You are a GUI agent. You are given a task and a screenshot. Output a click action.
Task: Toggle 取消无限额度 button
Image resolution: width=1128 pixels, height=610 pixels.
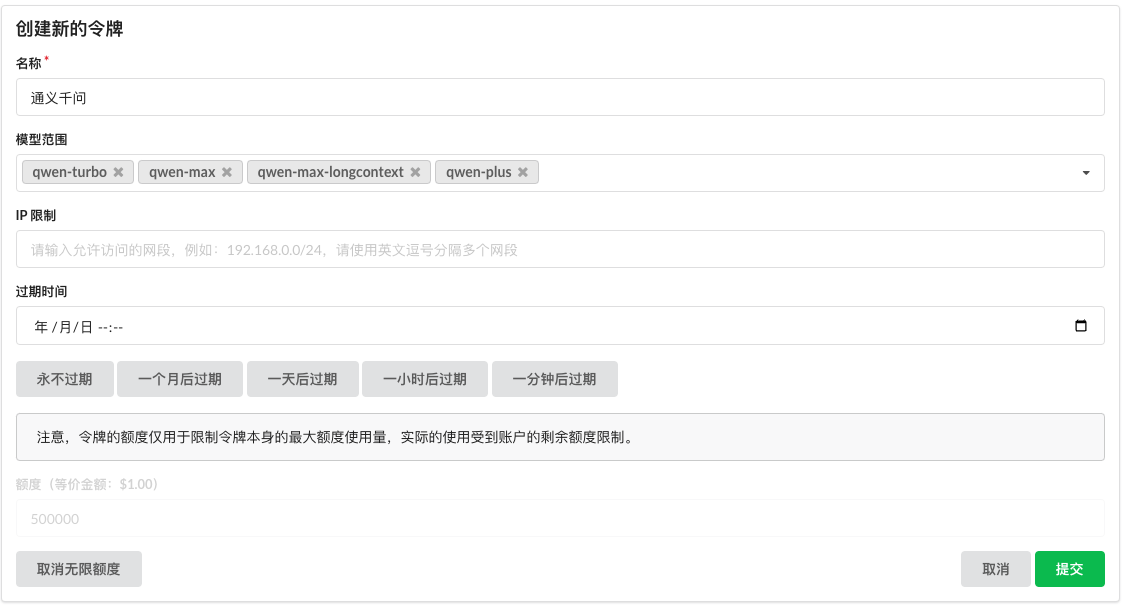[79, 568]
